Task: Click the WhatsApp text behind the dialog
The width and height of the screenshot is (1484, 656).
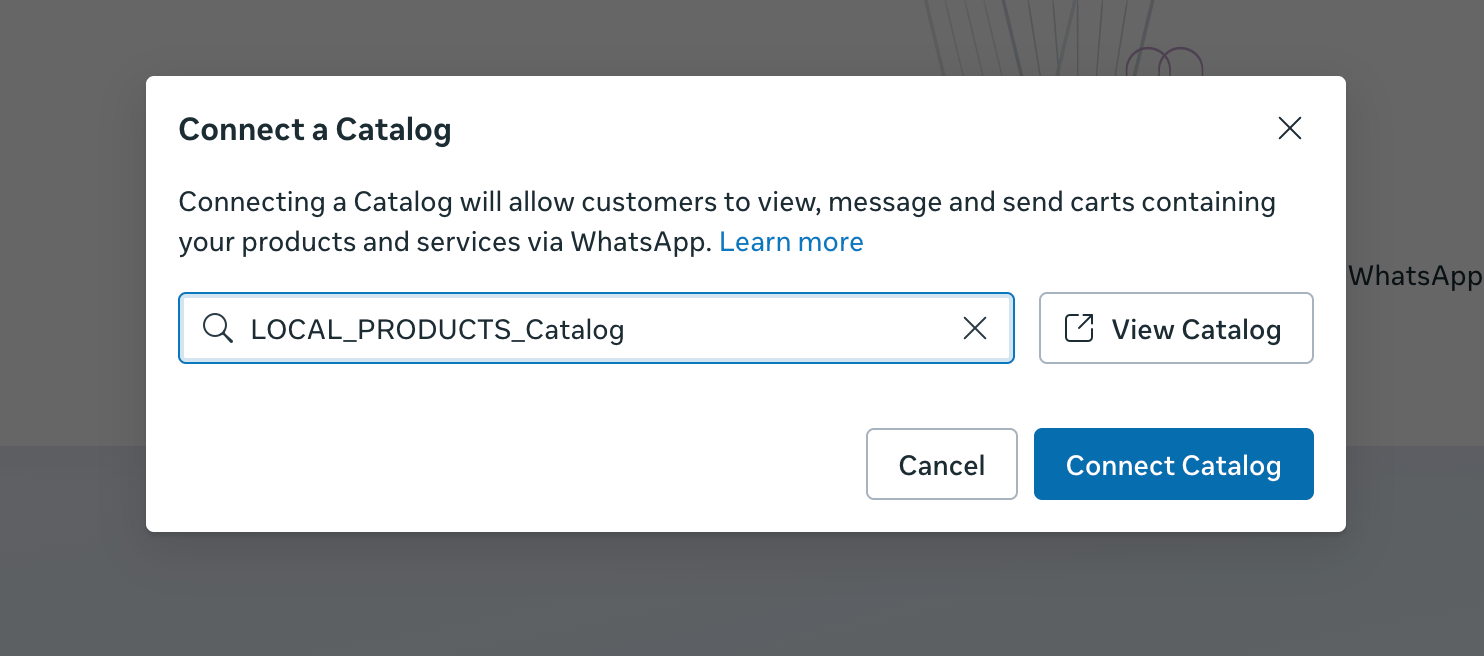Action: coord(1414,276)
